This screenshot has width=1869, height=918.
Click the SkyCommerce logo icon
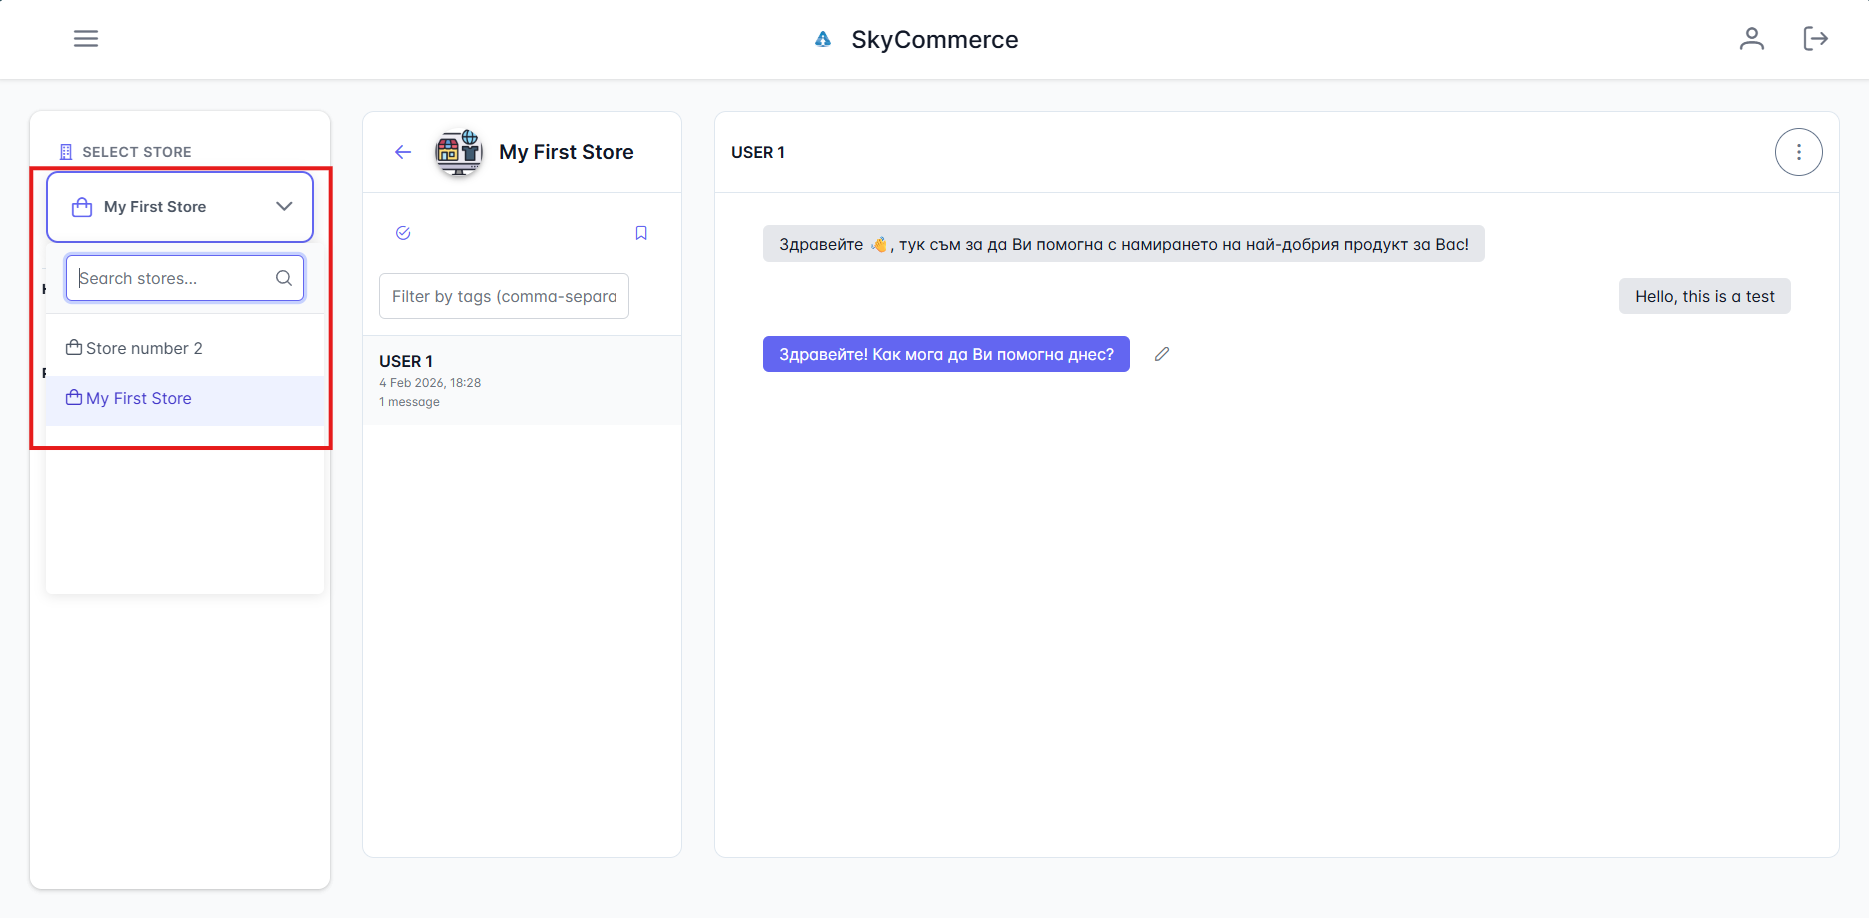[823, 39]
